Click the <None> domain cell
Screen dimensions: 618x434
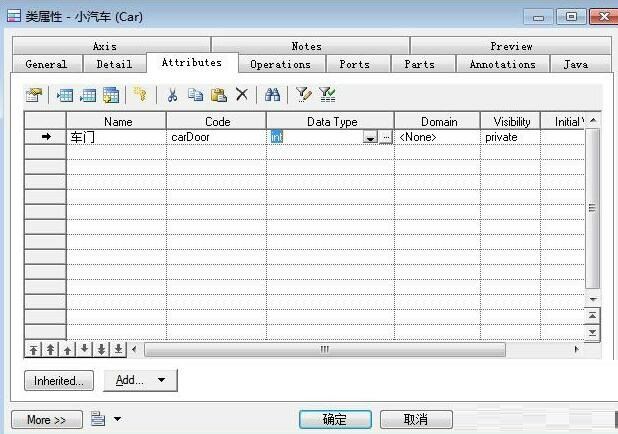(x=437, y=137)
